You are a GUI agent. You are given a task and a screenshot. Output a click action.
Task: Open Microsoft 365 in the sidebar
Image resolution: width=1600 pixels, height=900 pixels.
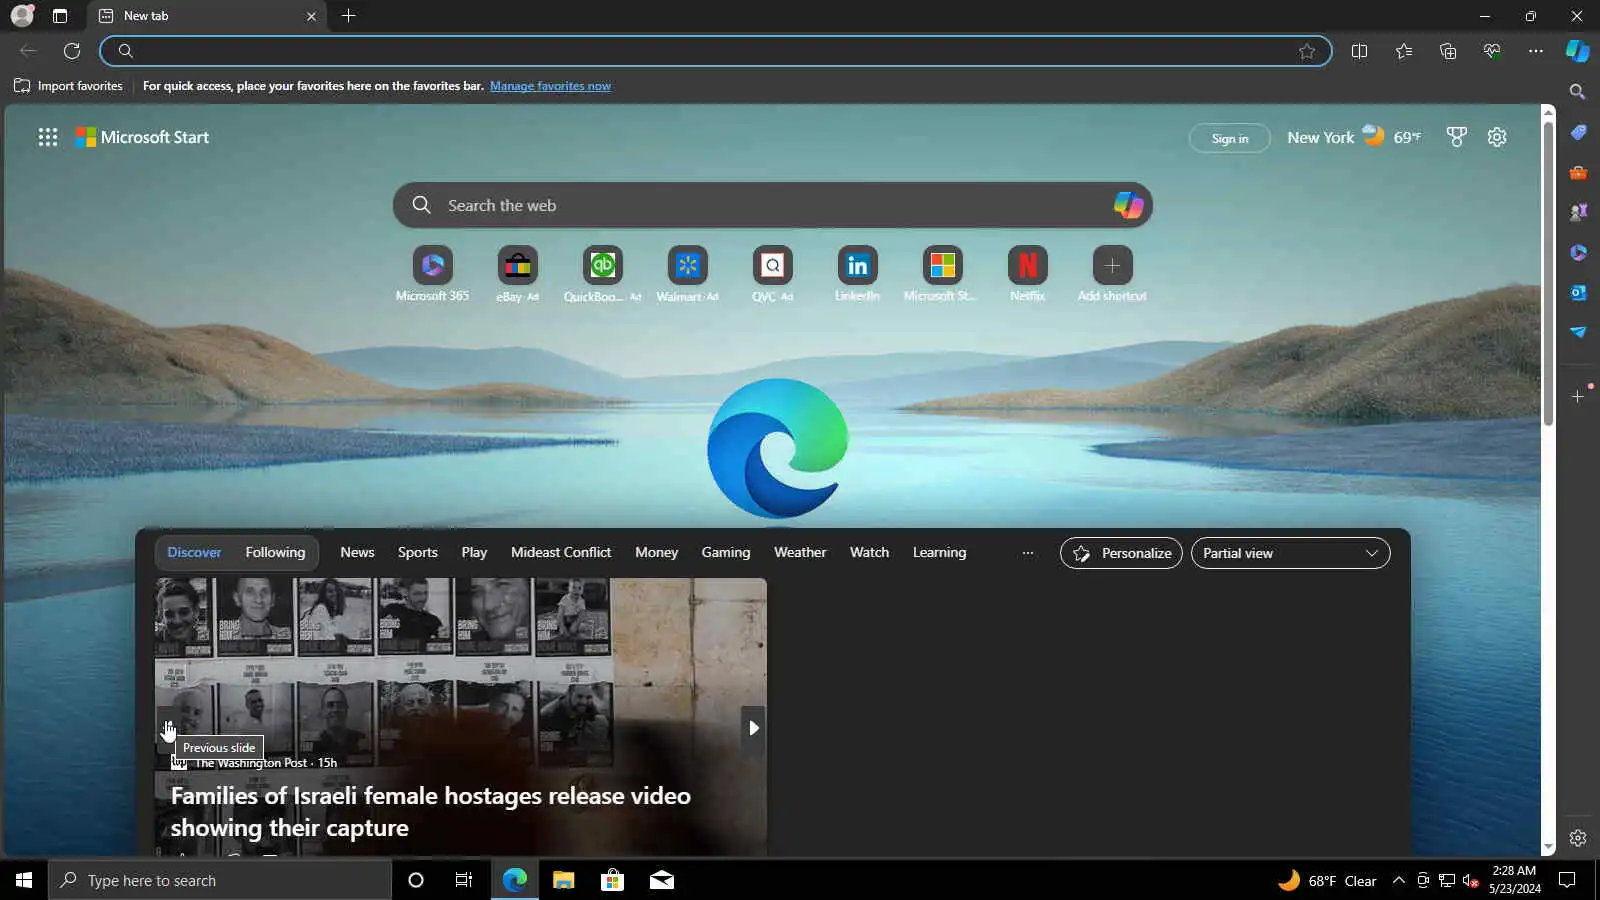point(1578,252)
